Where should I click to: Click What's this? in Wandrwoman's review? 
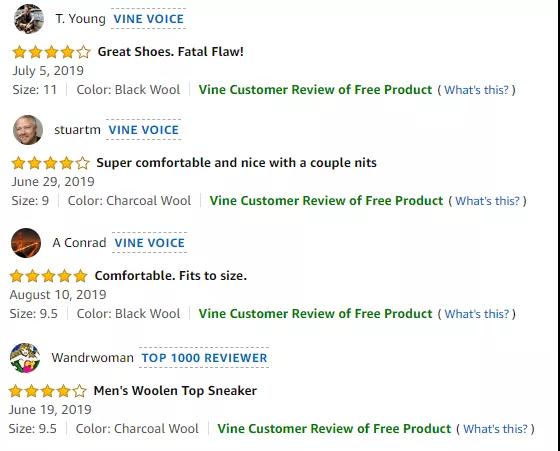pos(495,429)
